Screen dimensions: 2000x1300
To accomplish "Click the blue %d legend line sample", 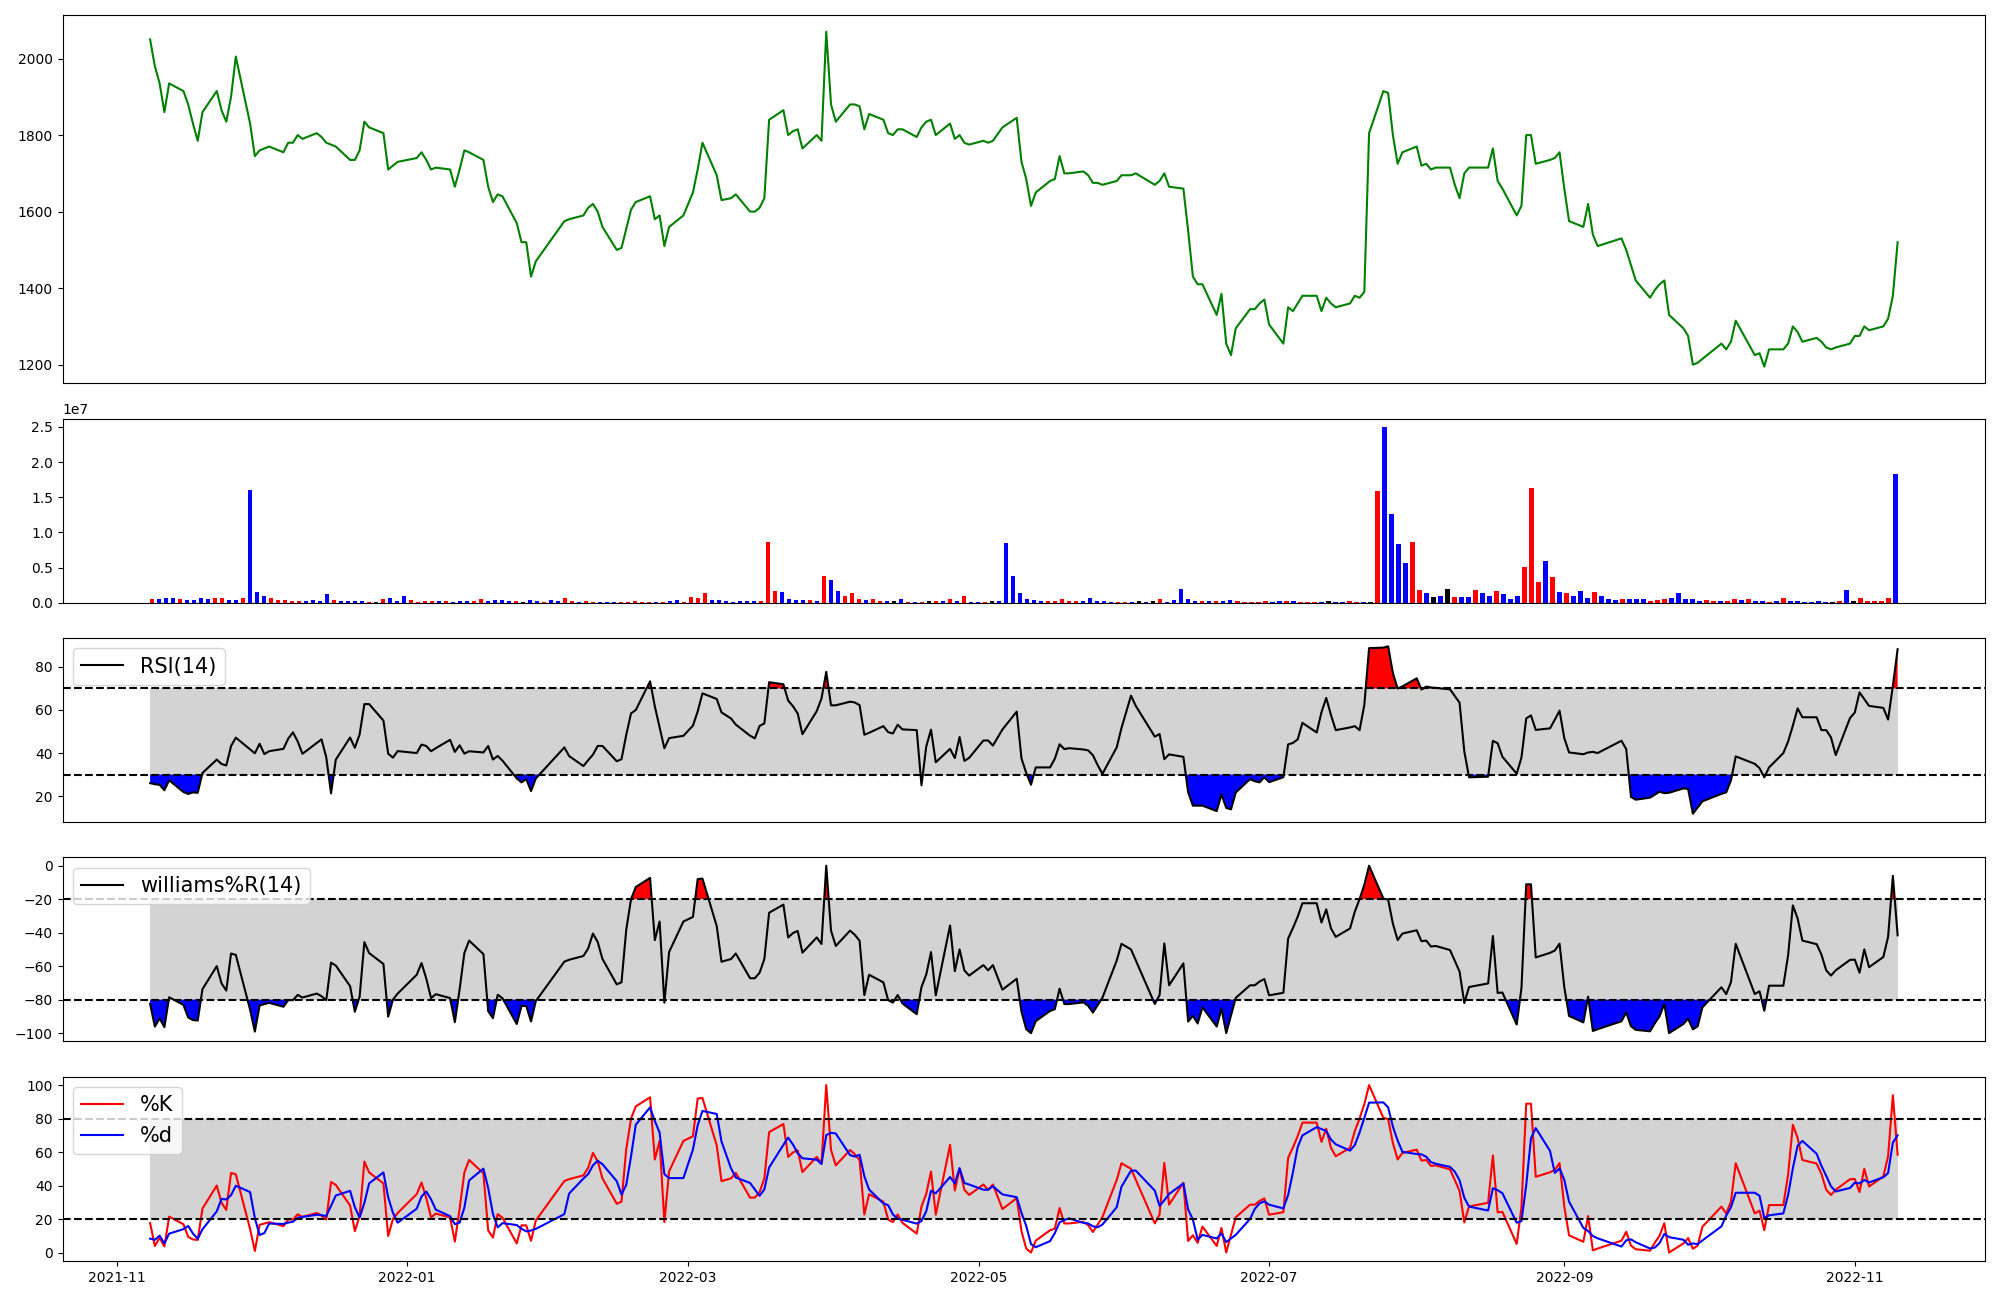I will pyautogui.click(x=103, y=1135).
